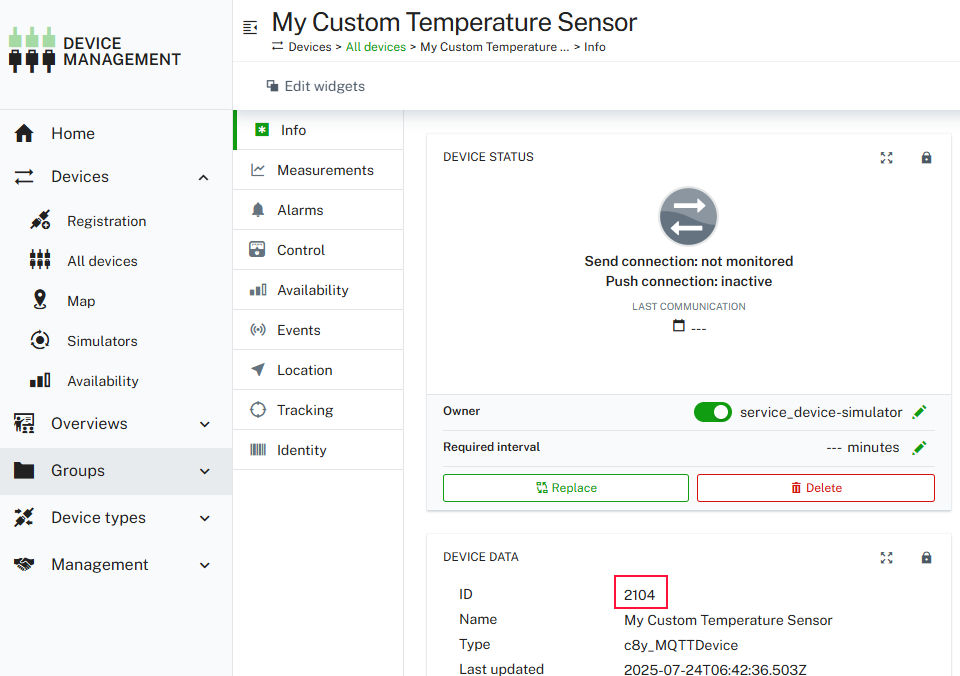
Task: Click the collapse navigator icon beside the title
Action: tap(250, 27)
